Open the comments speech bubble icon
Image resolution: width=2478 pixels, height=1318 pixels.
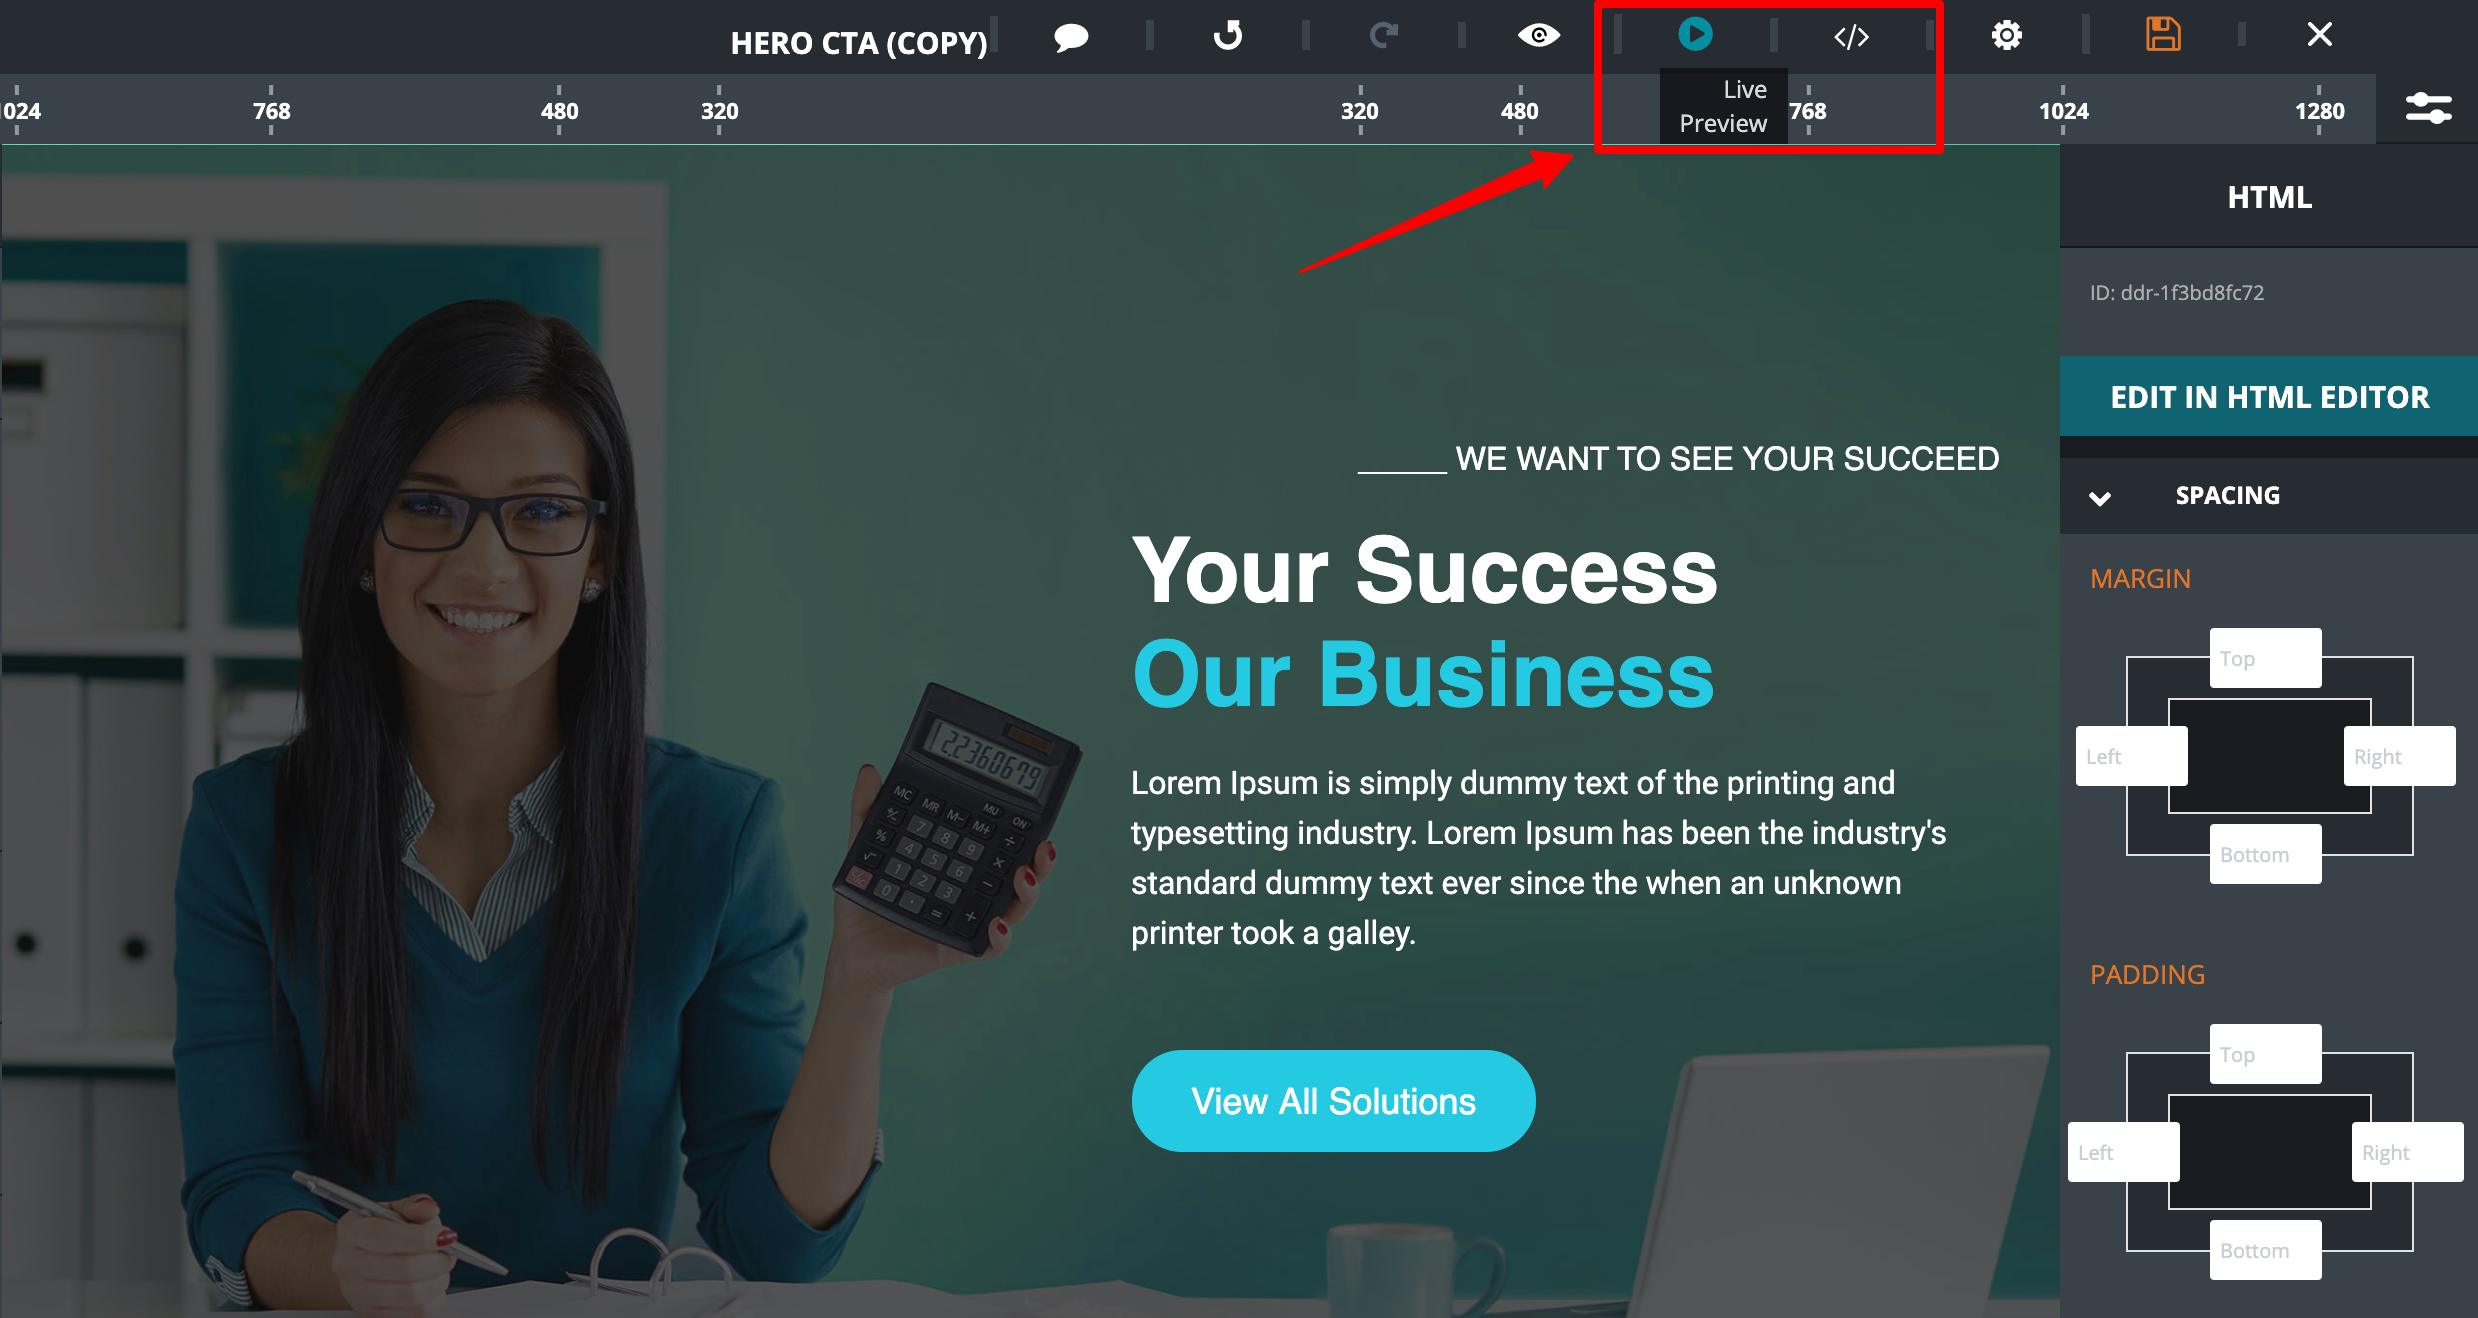point(1071,37)
